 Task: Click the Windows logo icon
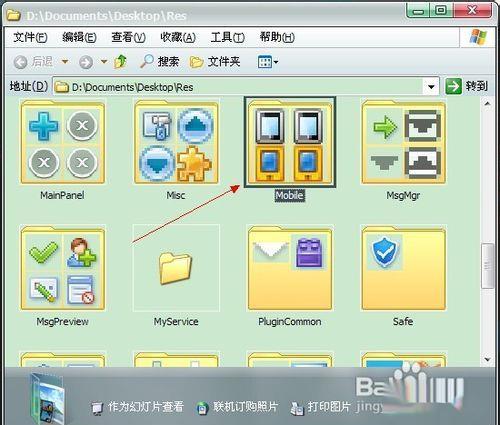[478, 37]
